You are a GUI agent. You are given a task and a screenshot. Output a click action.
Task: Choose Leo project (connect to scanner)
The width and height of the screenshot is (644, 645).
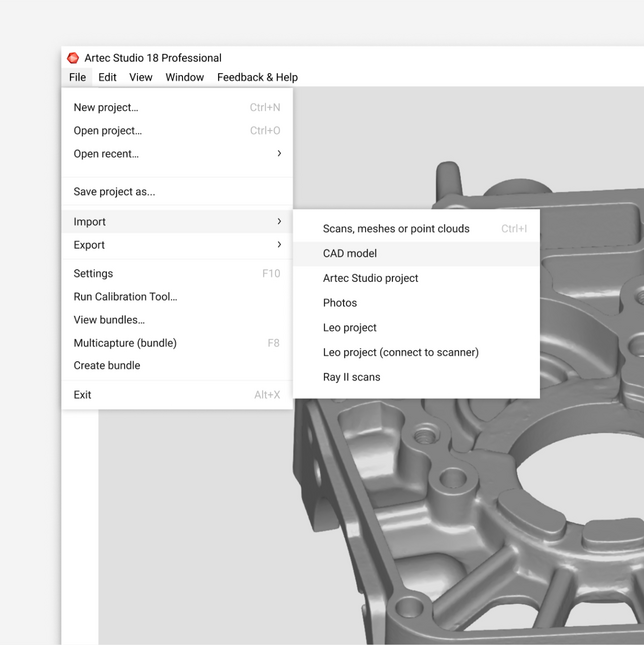pyautogui.click(x=416, y=352)
